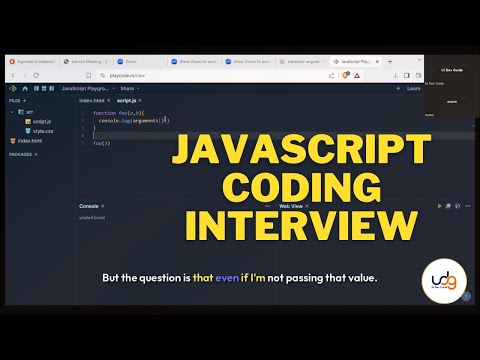Click the UI Dev Guide participant tile
The image size is (480, 360).
452,70
